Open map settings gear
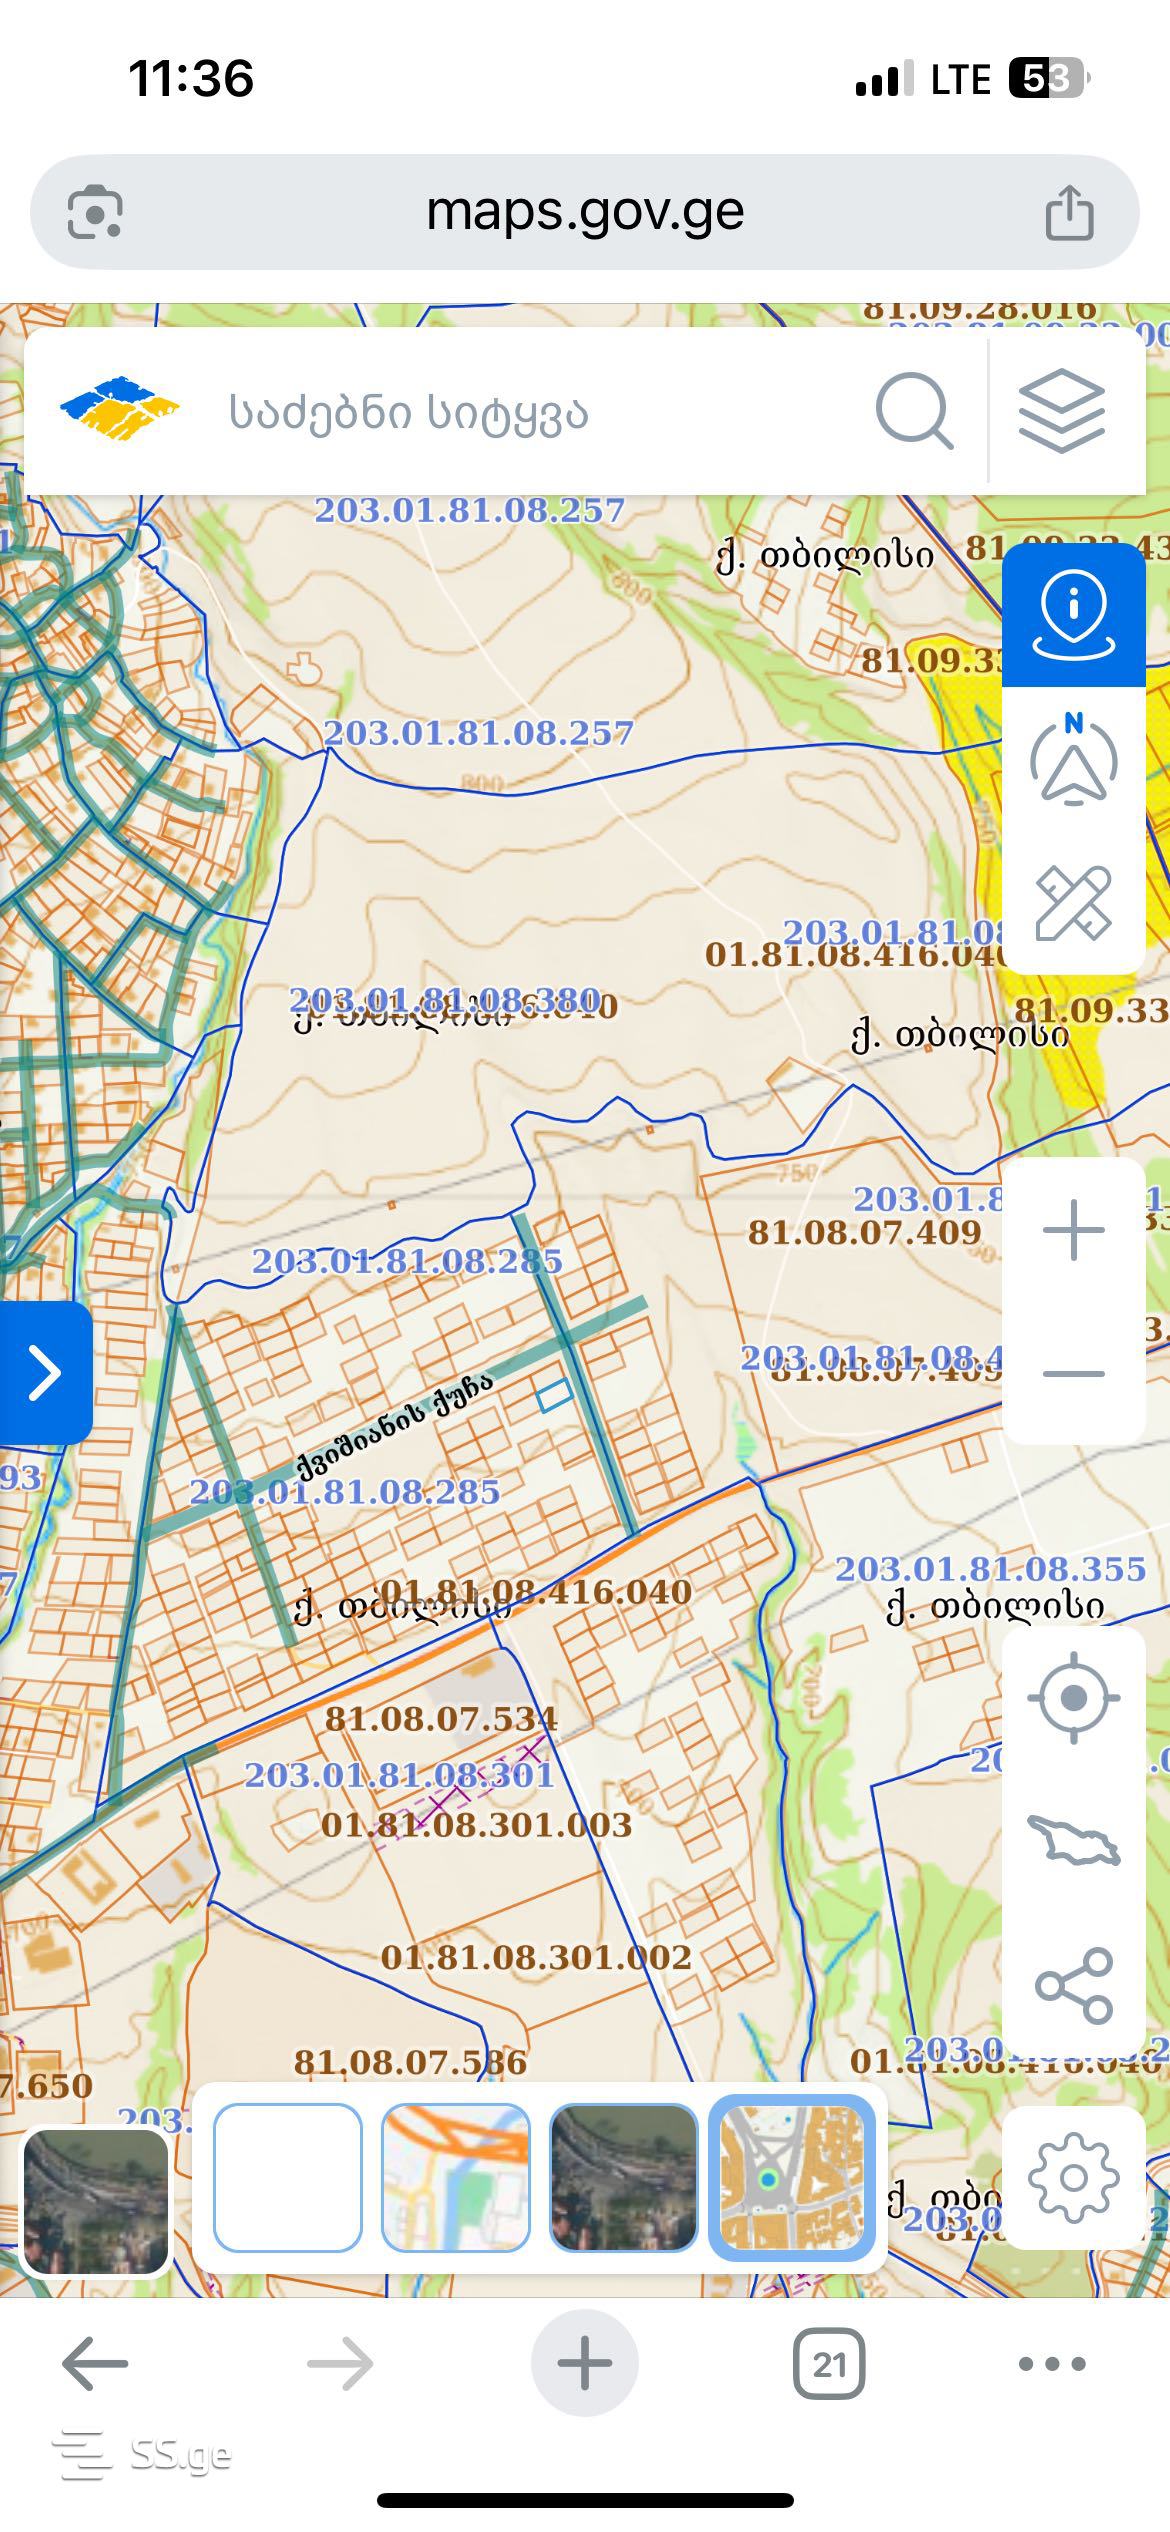Image resolution: width=1170 pixels, height=2532 pixels. (1074, 2177)
